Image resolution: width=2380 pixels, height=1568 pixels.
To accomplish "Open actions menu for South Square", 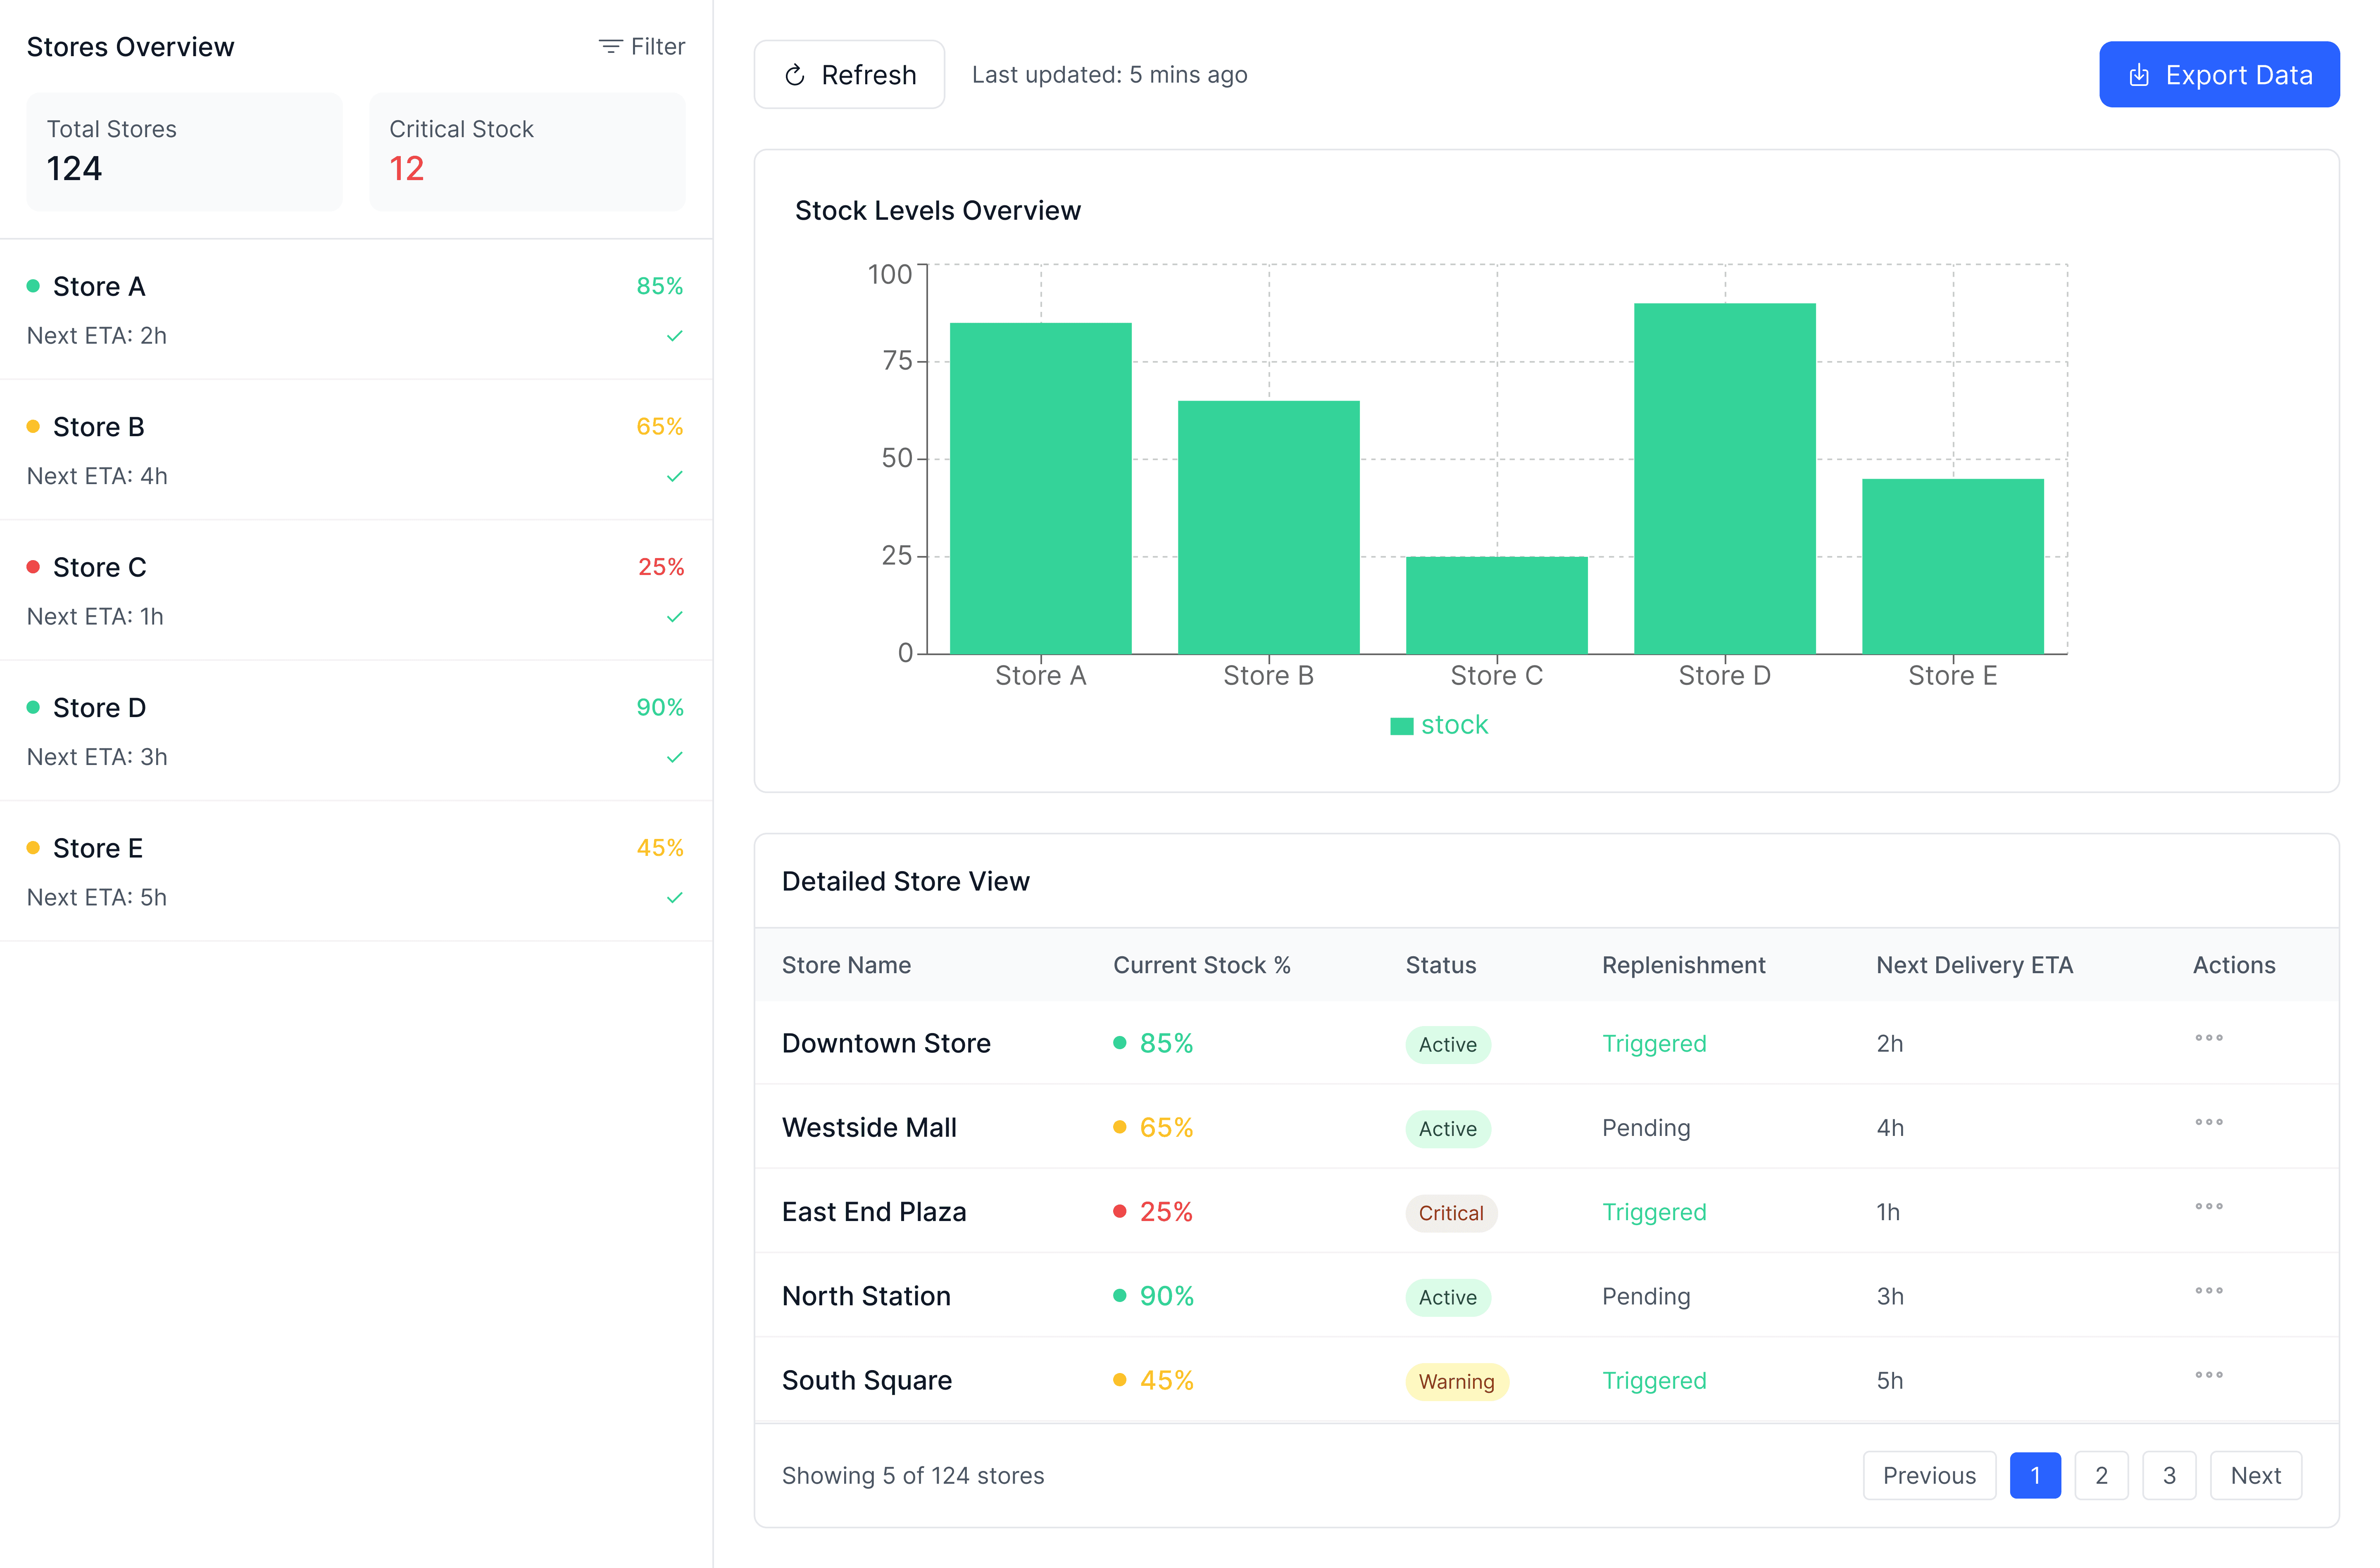I will 2208,1375.
